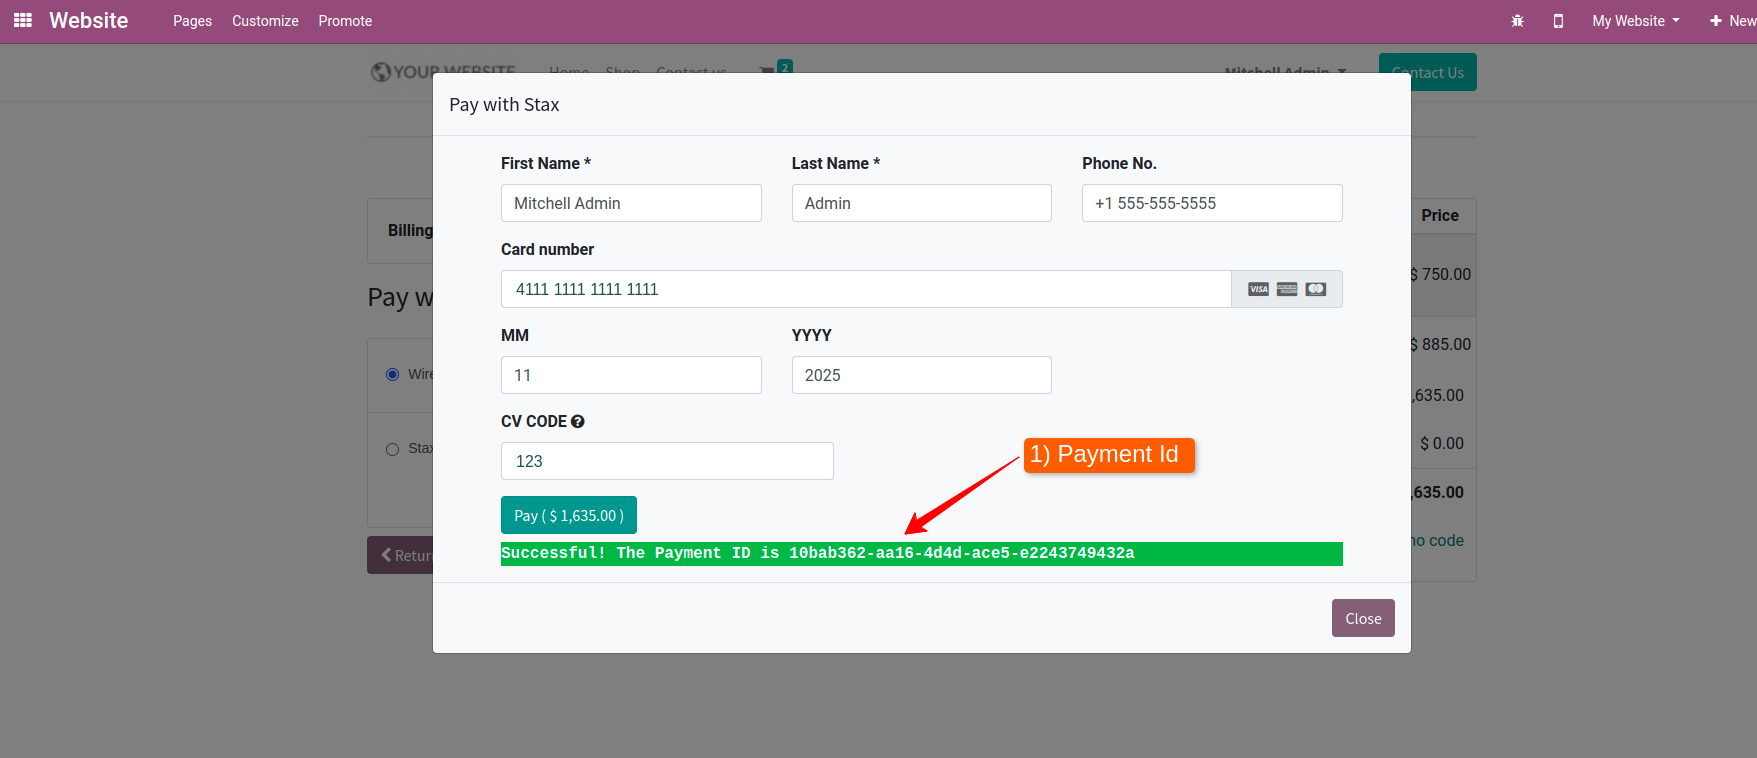Click into the Card number field
This screenshot has height=758, width=1757.
click(866, 289)
